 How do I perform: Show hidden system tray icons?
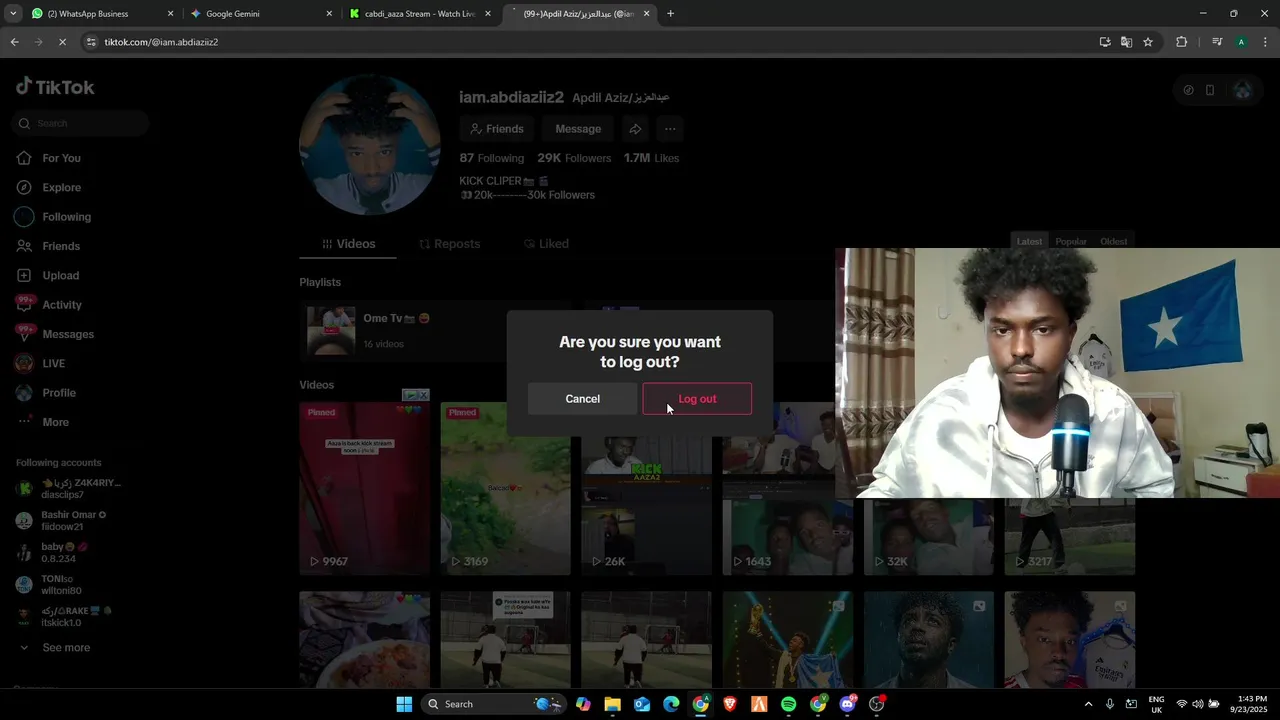click(1088, 704)
